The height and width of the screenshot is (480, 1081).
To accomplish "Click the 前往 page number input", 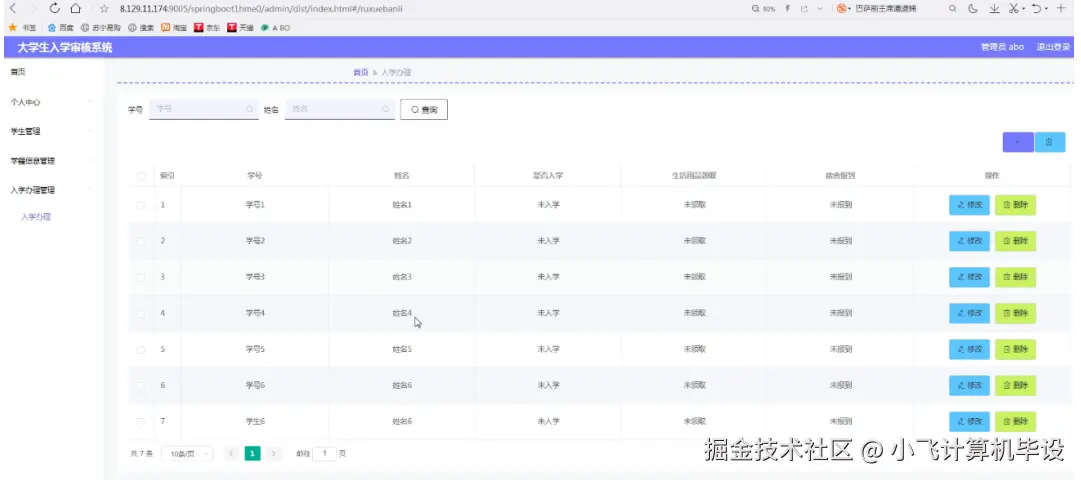I will coord(325,454).
